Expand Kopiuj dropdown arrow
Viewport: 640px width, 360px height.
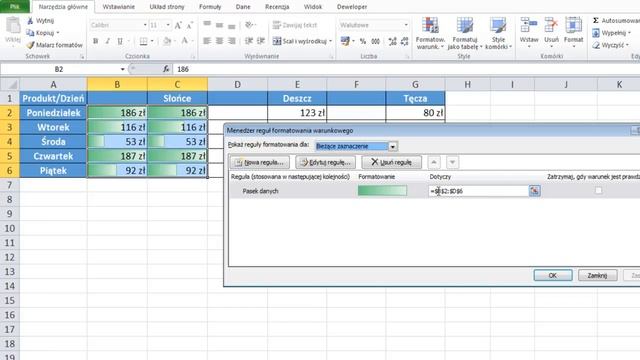(x=58, y=33)
